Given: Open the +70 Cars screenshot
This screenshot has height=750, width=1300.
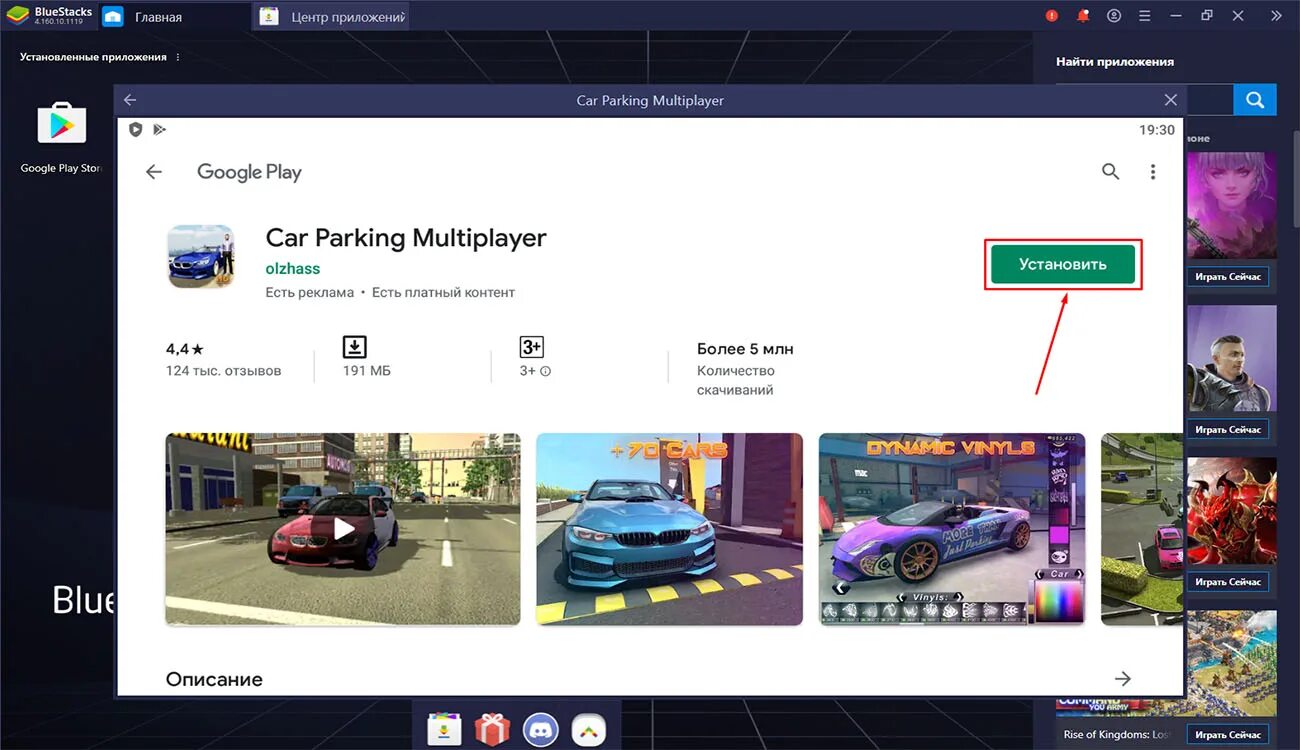Looking at the screenshot, I should click(x=669, y=529).
